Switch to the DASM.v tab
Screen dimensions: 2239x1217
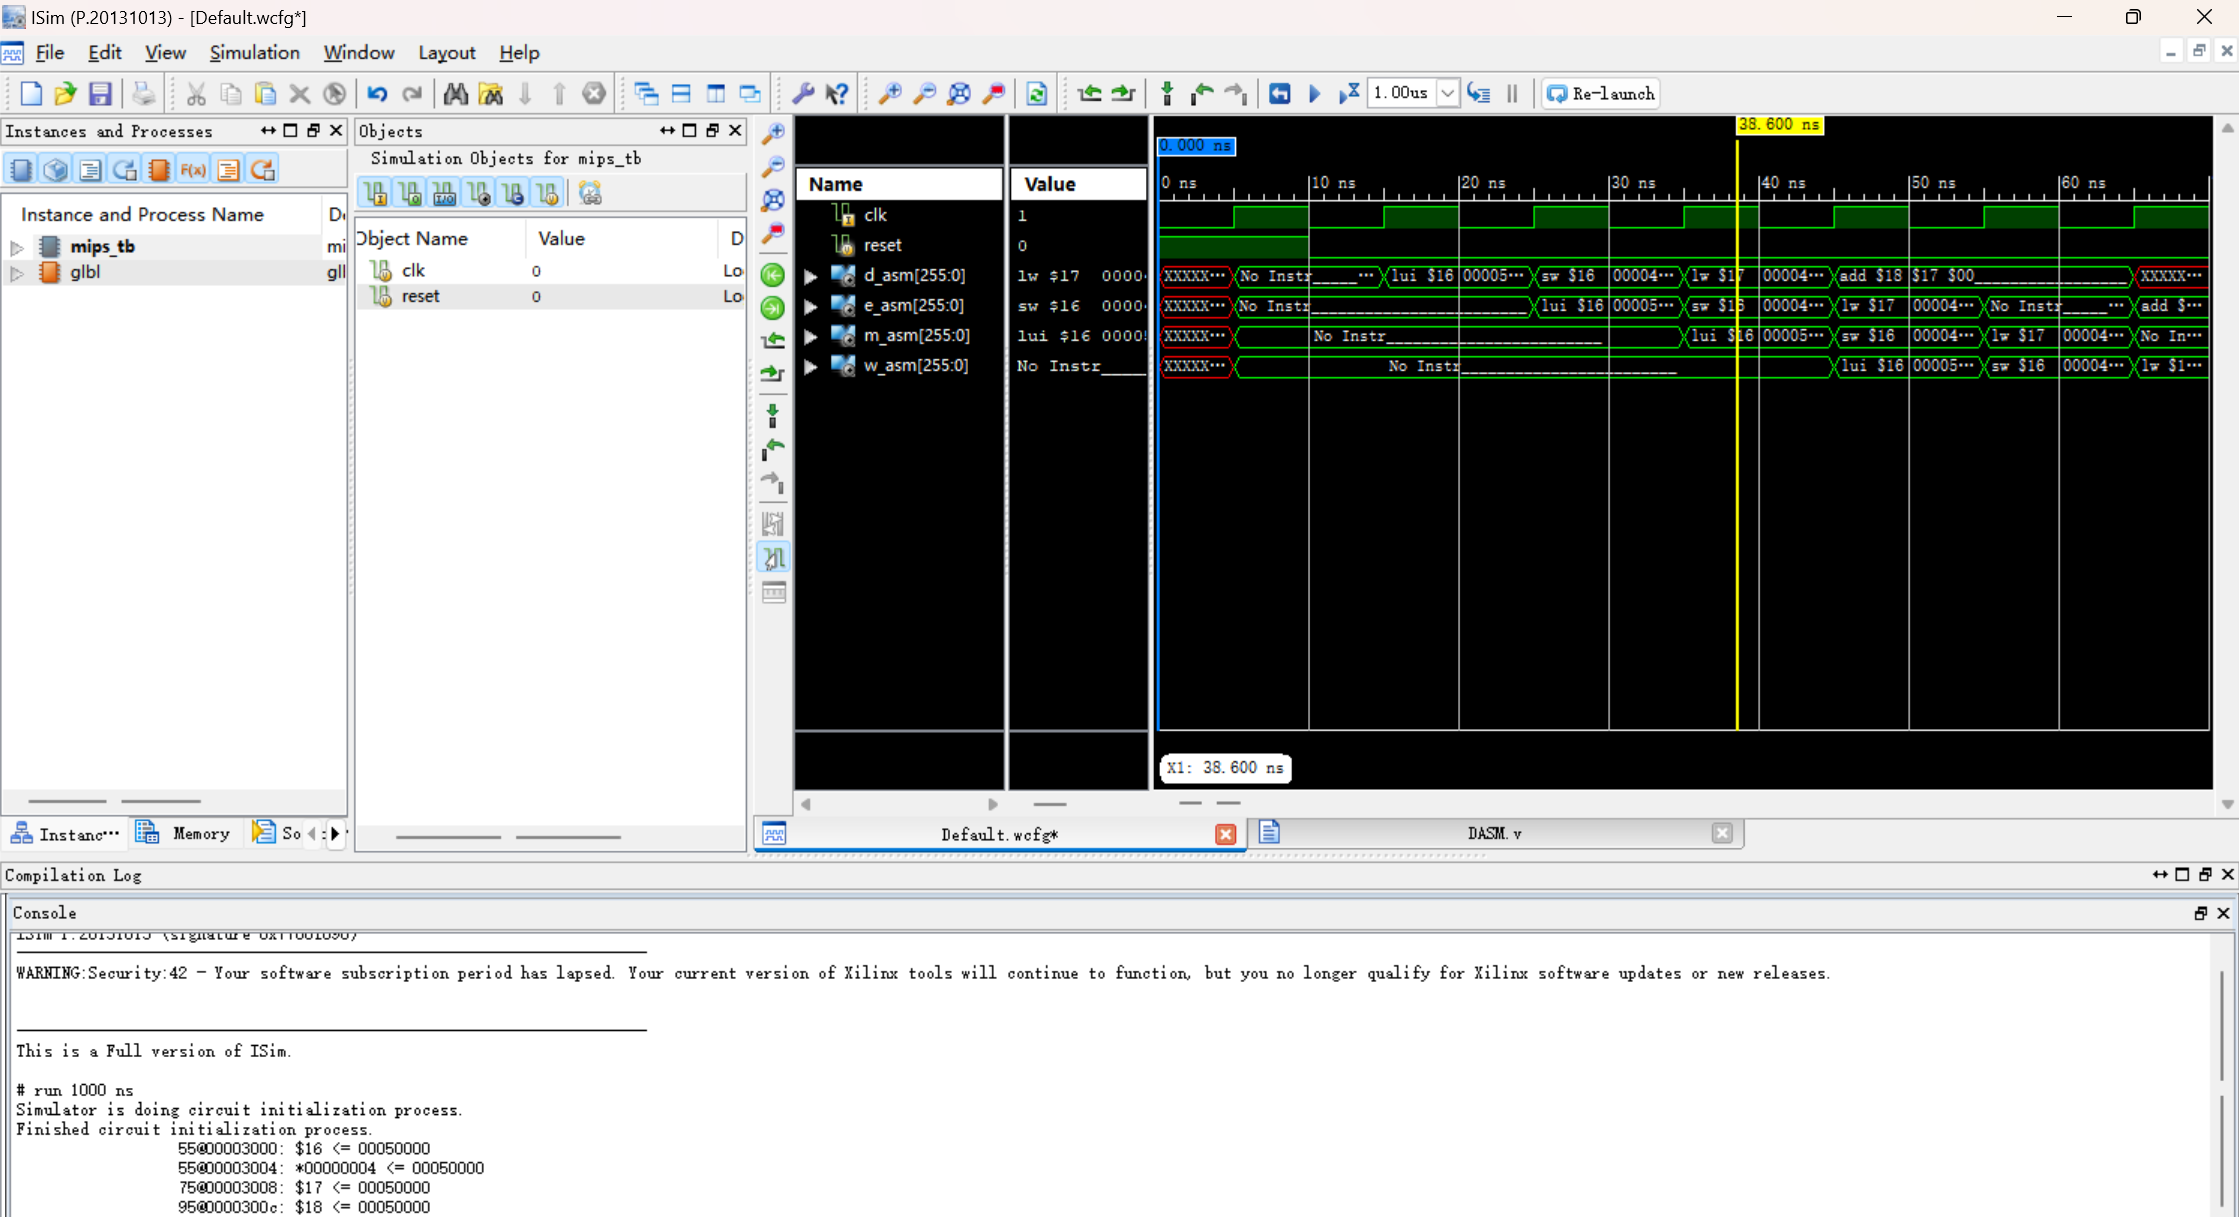pos(1494,833)
